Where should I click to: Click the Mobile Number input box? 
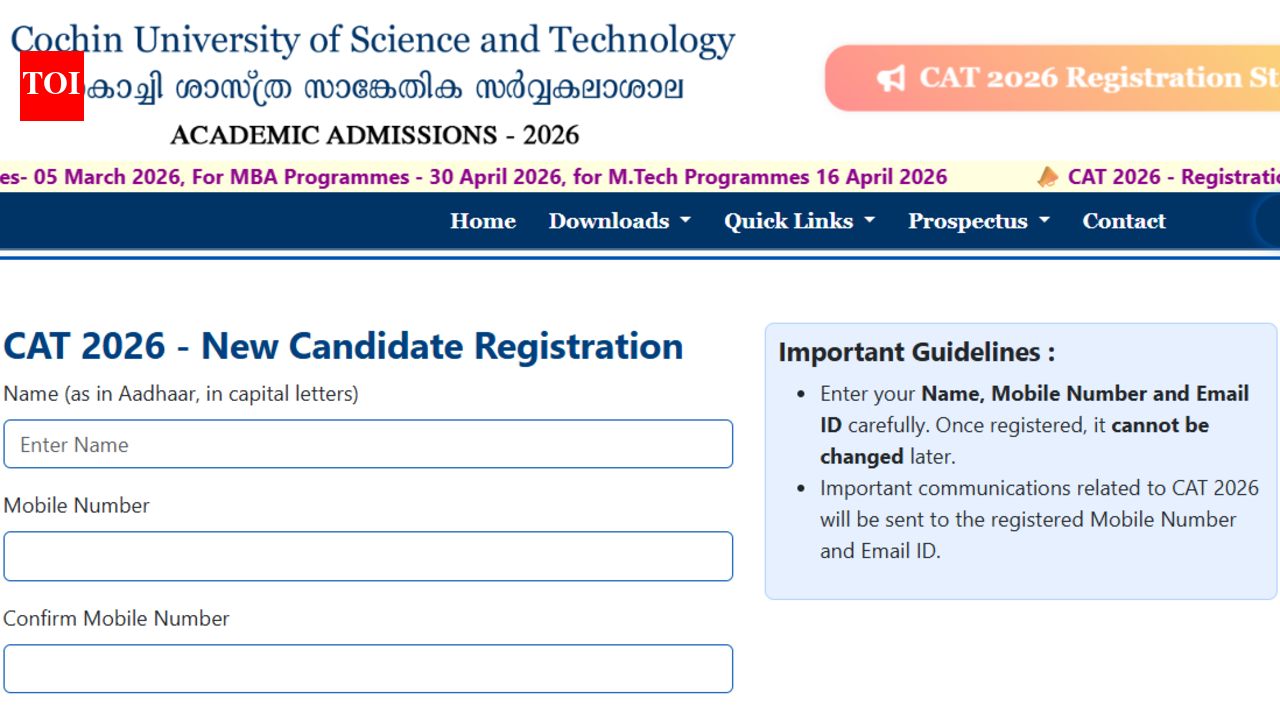368,556
